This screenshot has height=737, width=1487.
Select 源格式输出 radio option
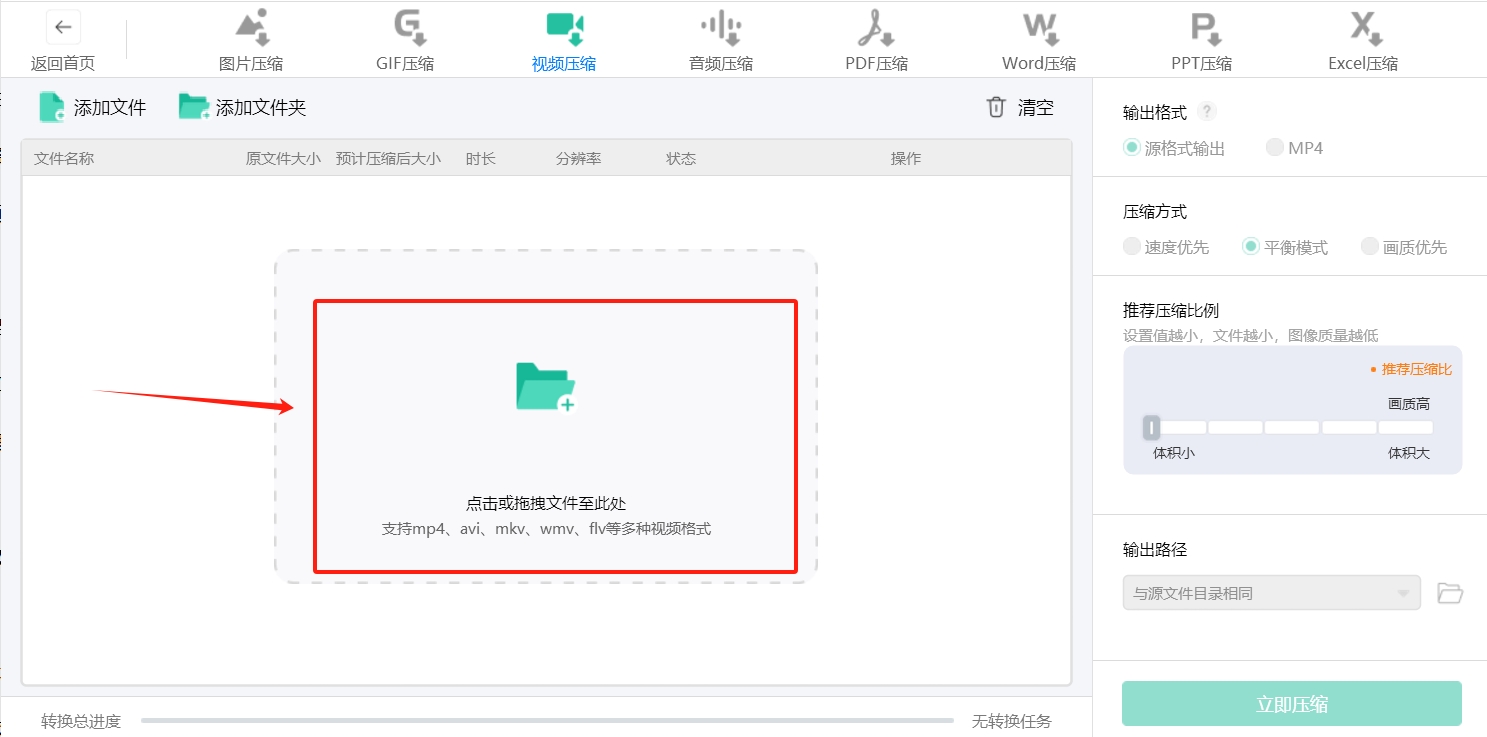pos(1174,148)
